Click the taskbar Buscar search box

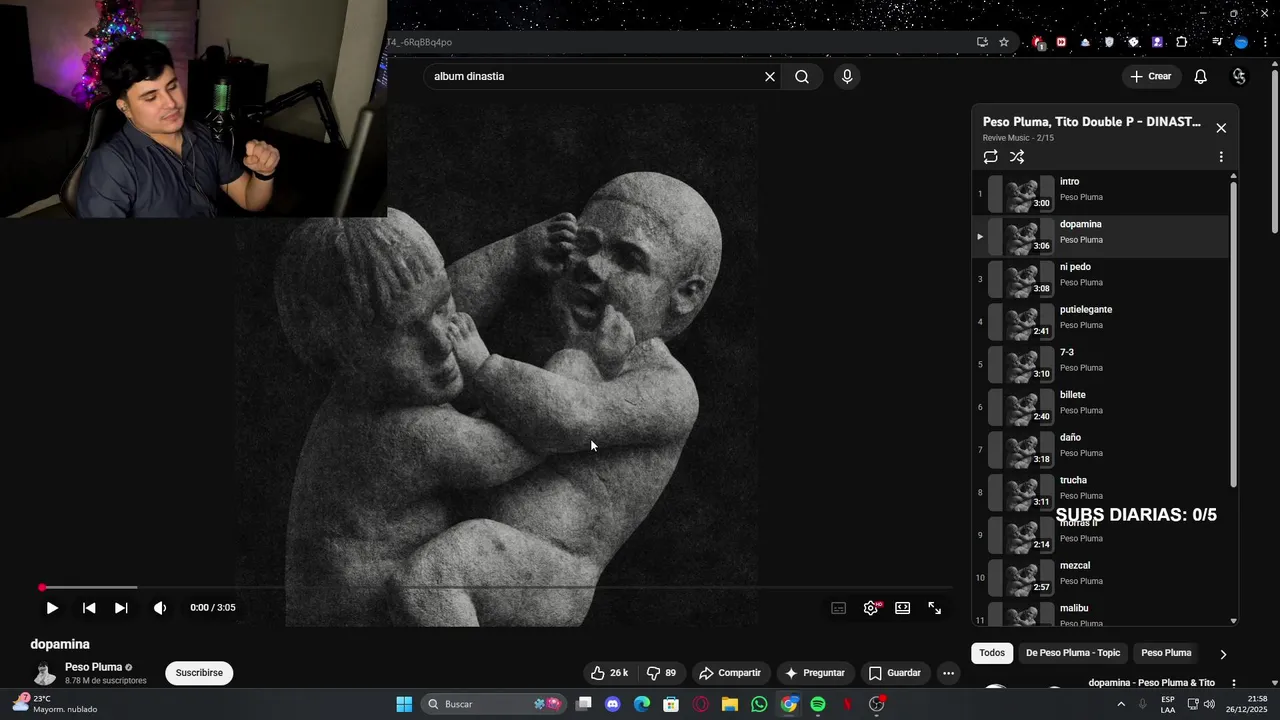pos(493,704)
